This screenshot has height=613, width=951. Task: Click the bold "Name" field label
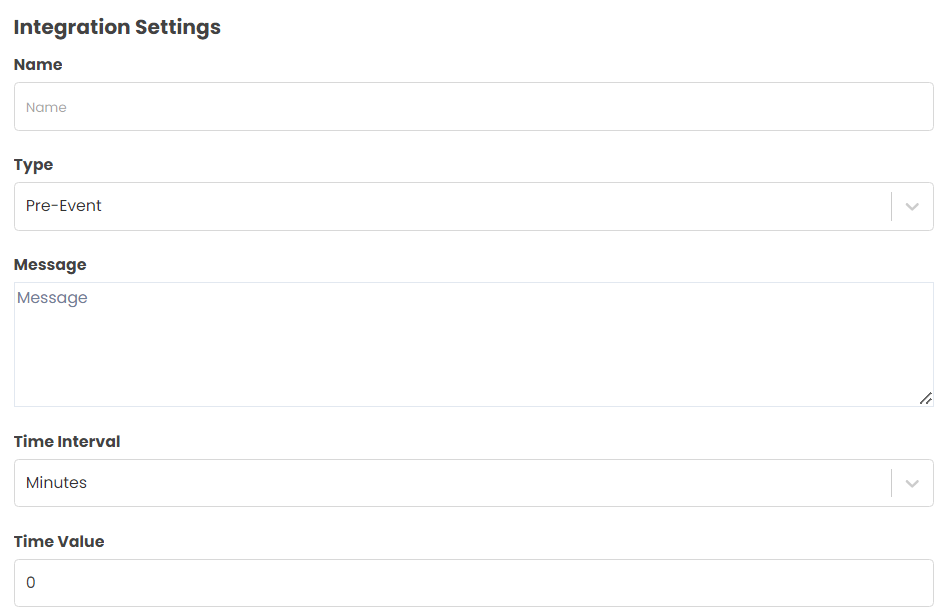click(38, 65)
